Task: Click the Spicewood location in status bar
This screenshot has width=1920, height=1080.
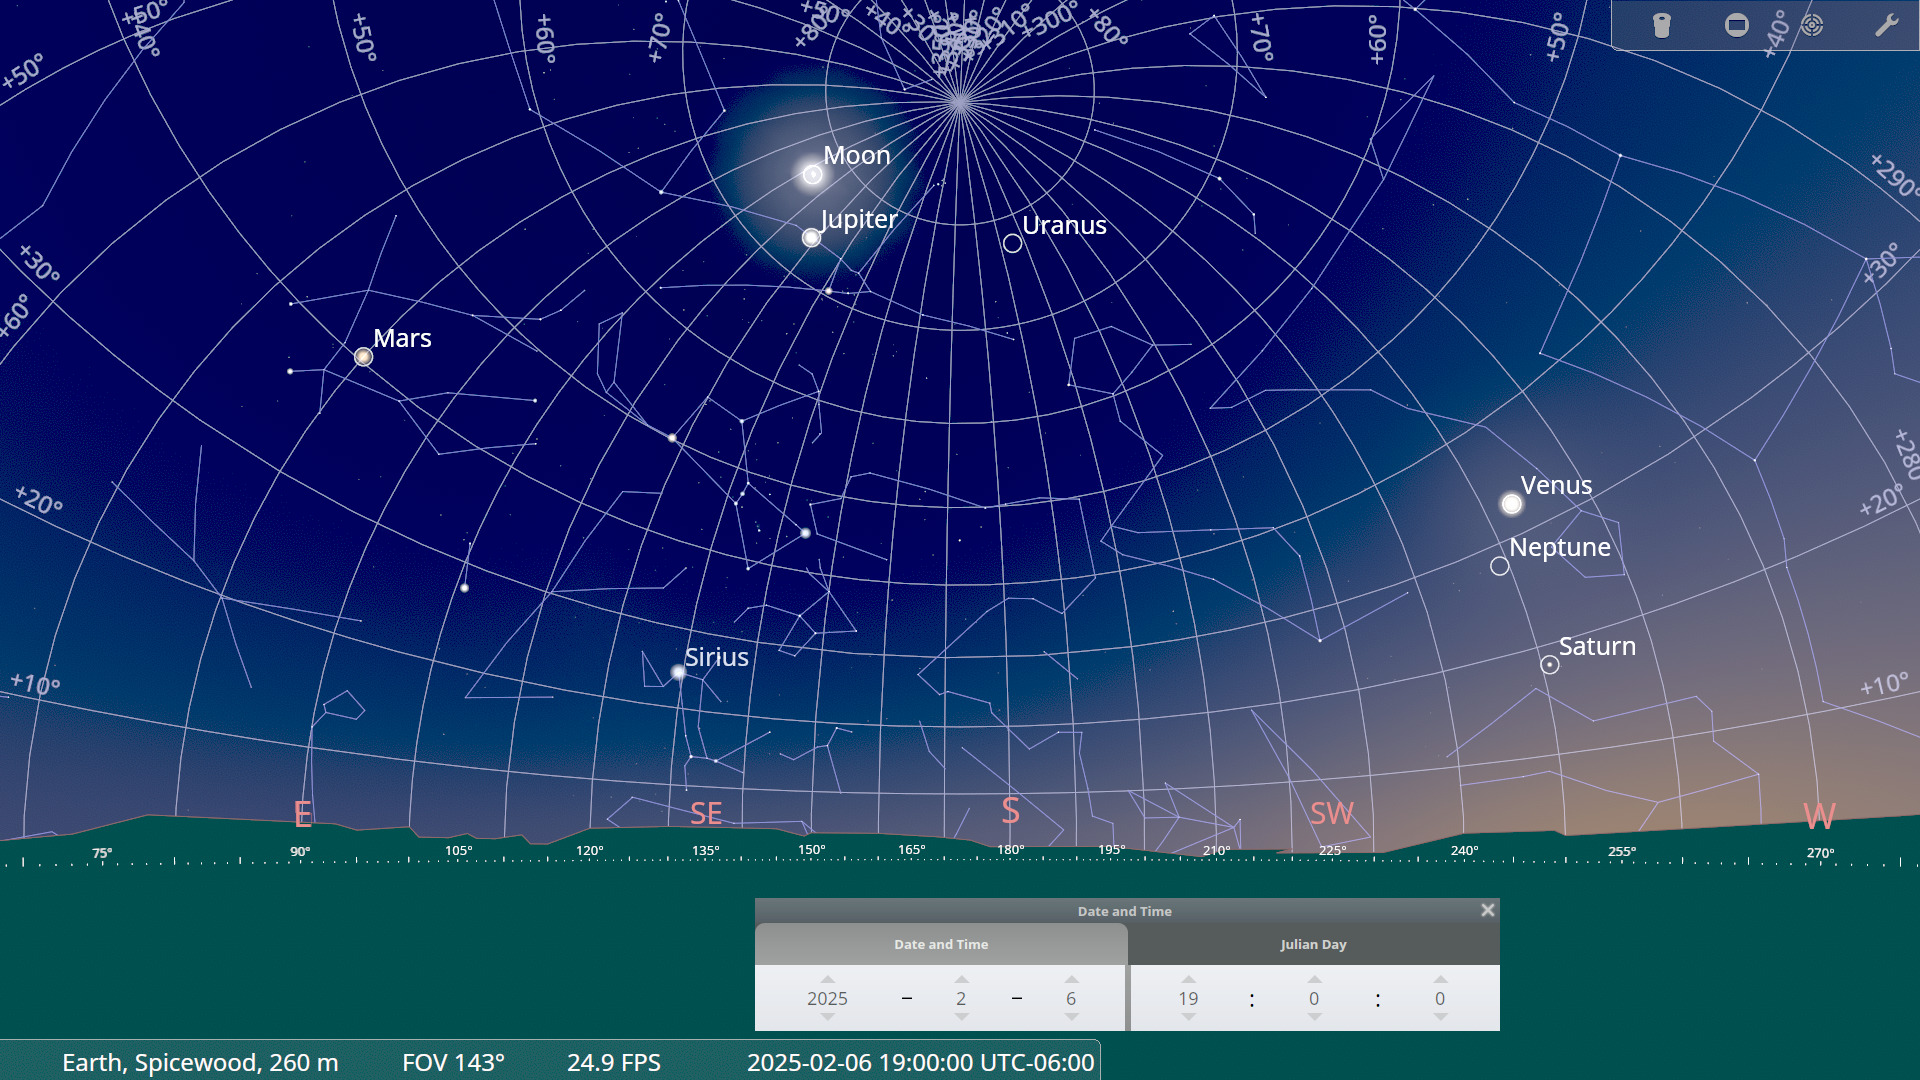Action: [200, 1062]
